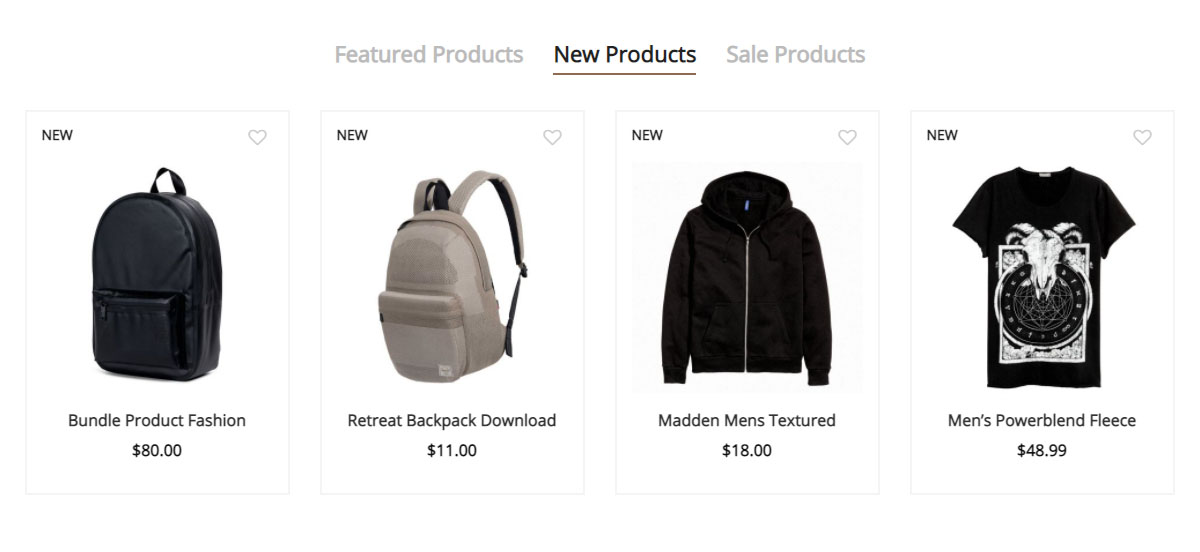Click the $80.00 price
This screenshot has height=552, width=1200.
pos(157,450)
